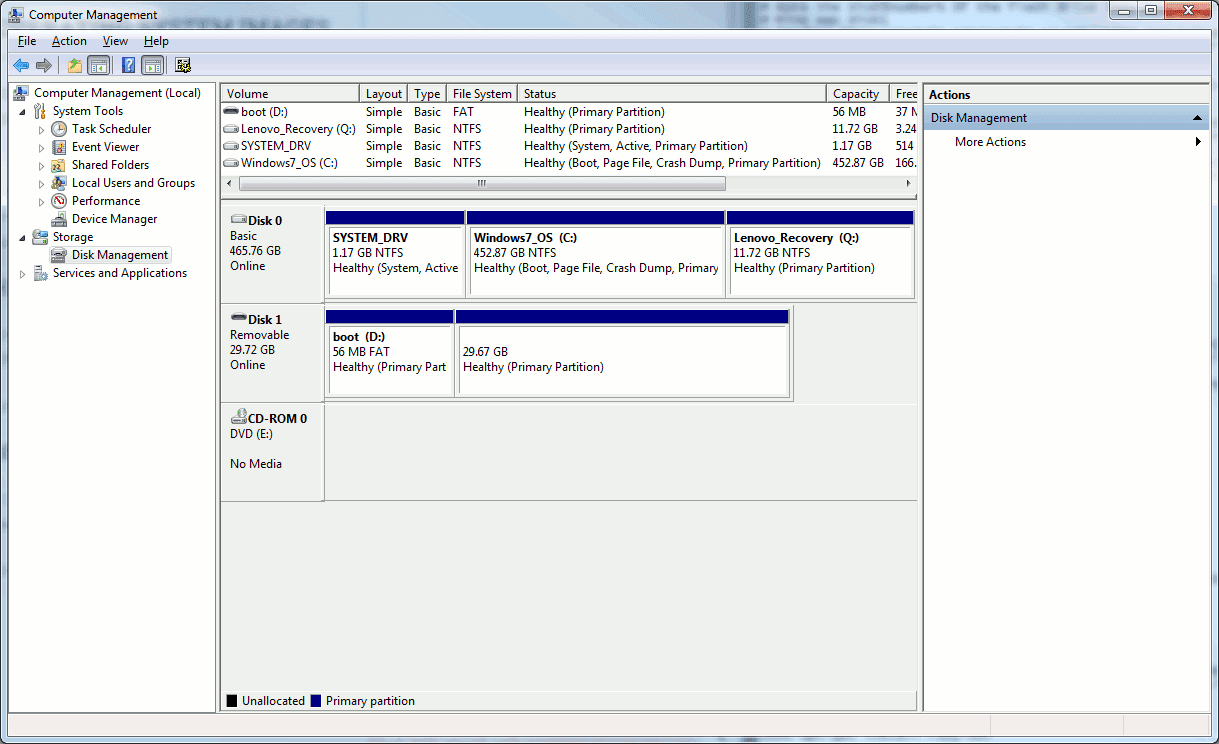Click the CD-ROM 0 disc icon
Image resolution: width=1219 pixels, height=744 pixels.
point(239,418)
